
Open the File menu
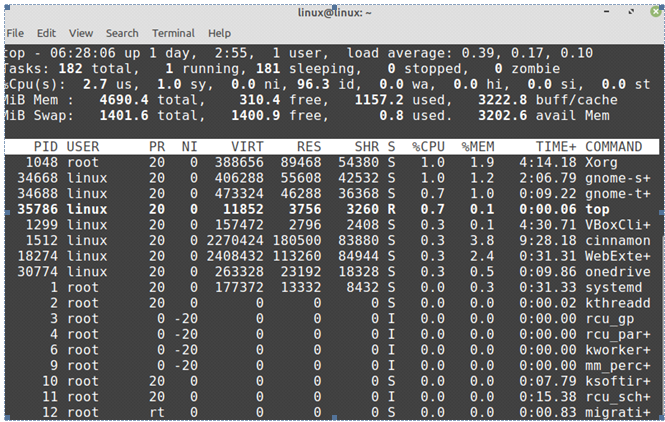(x=15, y=33)
